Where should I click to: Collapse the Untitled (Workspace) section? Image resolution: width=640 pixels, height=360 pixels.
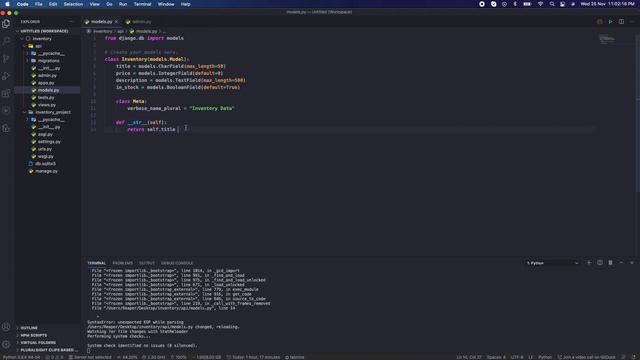click(x=44, y=31)
